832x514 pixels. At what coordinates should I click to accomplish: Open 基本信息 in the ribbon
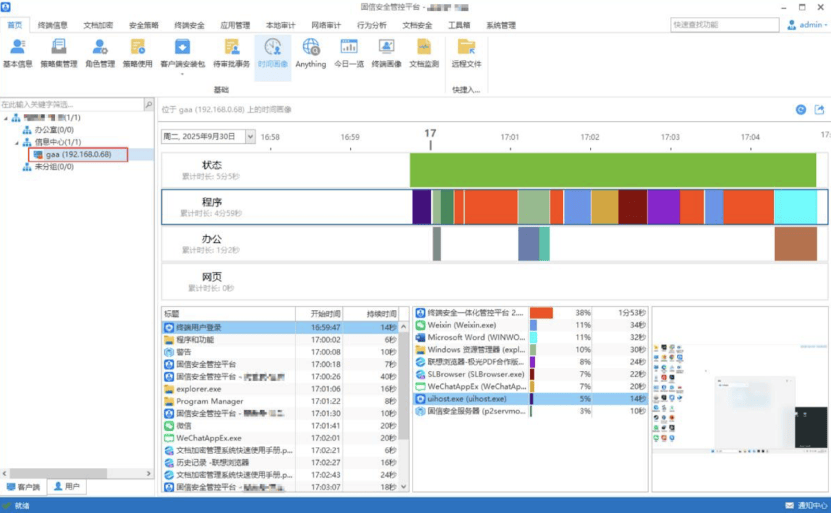[17, 51]
